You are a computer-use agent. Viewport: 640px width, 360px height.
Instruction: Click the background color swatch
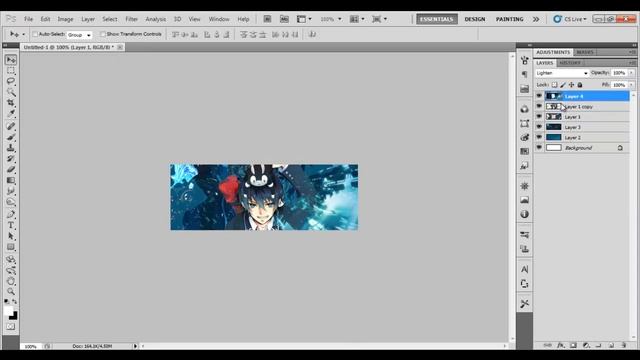pos(14,316)
